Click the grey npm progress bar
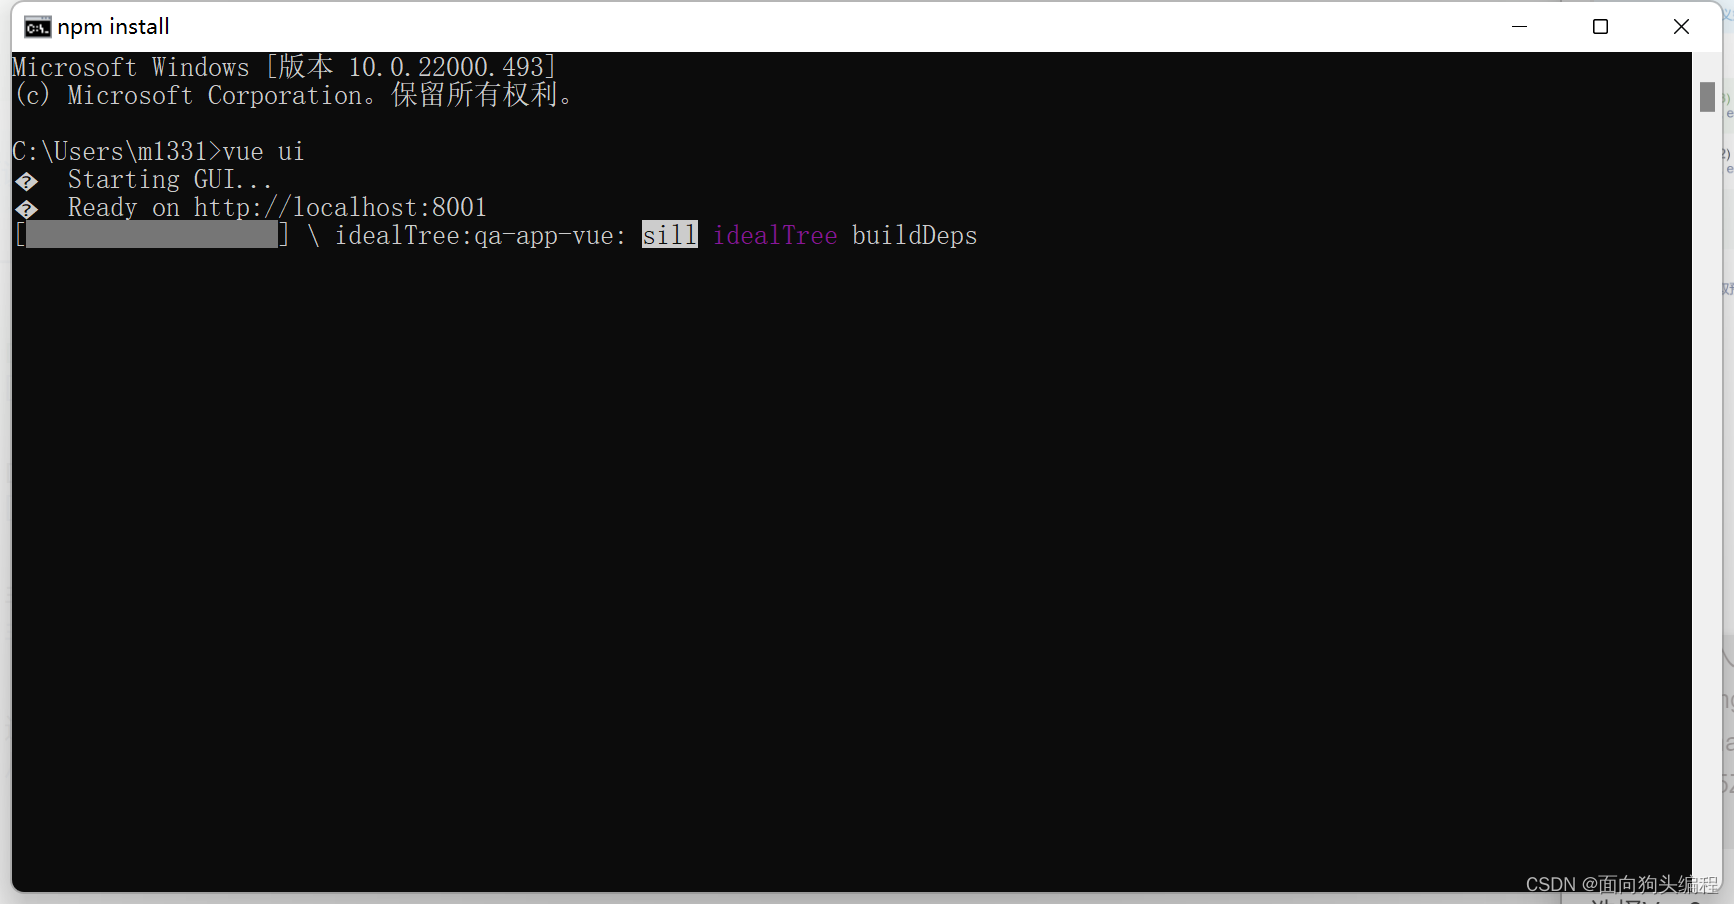 151,235
